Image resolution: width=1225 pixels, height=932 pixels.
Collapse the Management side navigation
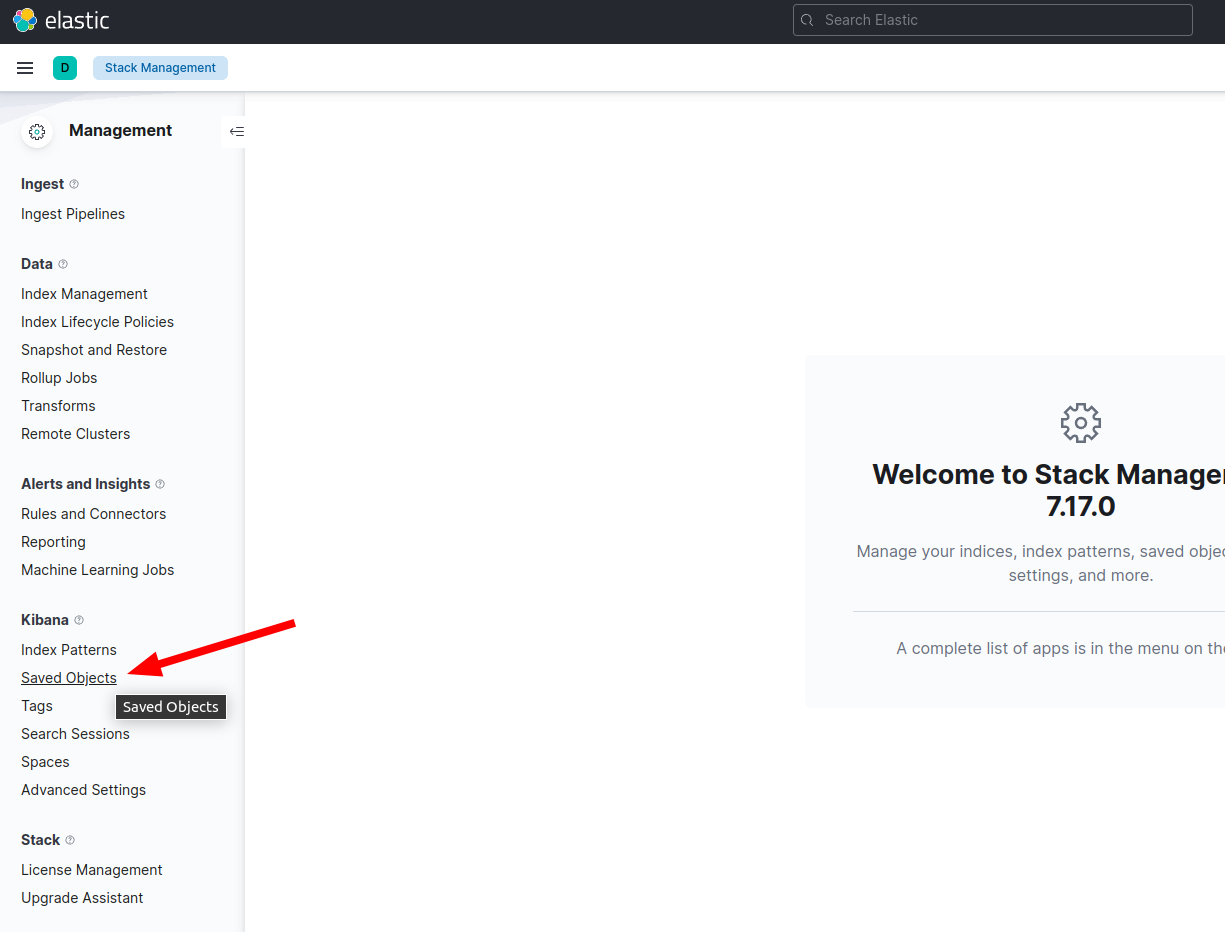coord(236,131)
